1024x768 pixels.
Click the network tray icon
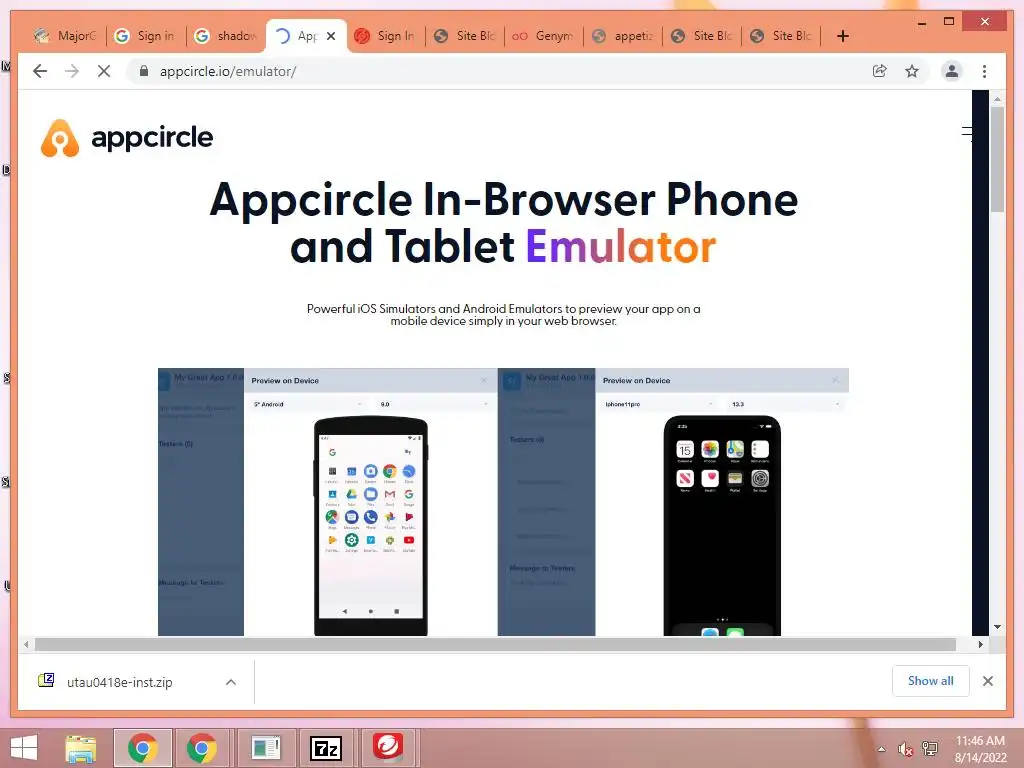coord(930,749)
